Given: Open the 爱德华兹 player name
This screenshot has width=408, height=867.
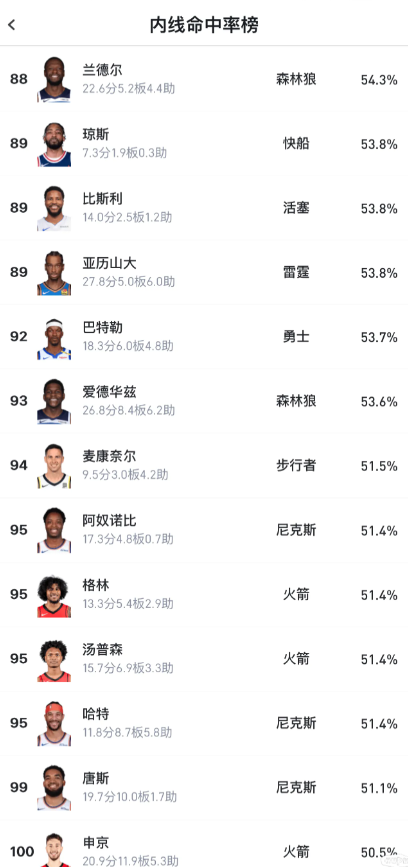Looking at the screenshot, I should [x=109, y=392].
